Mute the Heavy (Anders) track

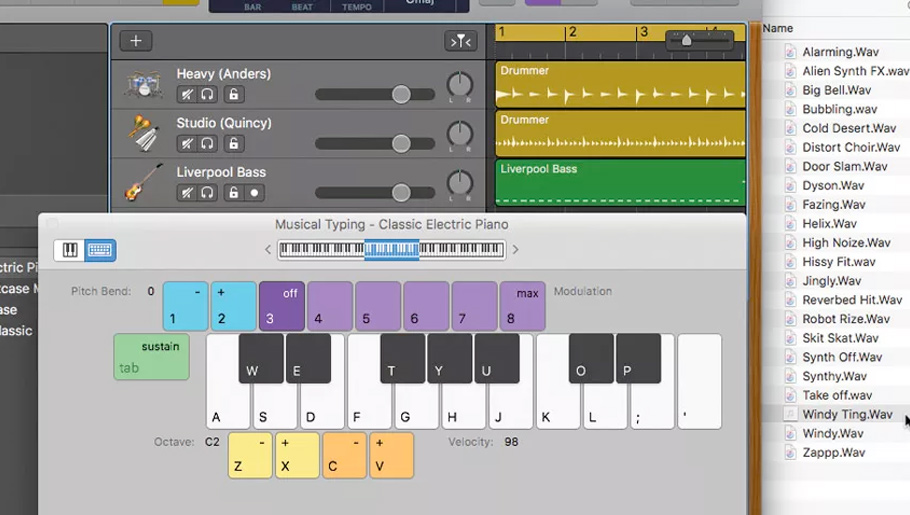pyautogui.click(x=187, y=95)
